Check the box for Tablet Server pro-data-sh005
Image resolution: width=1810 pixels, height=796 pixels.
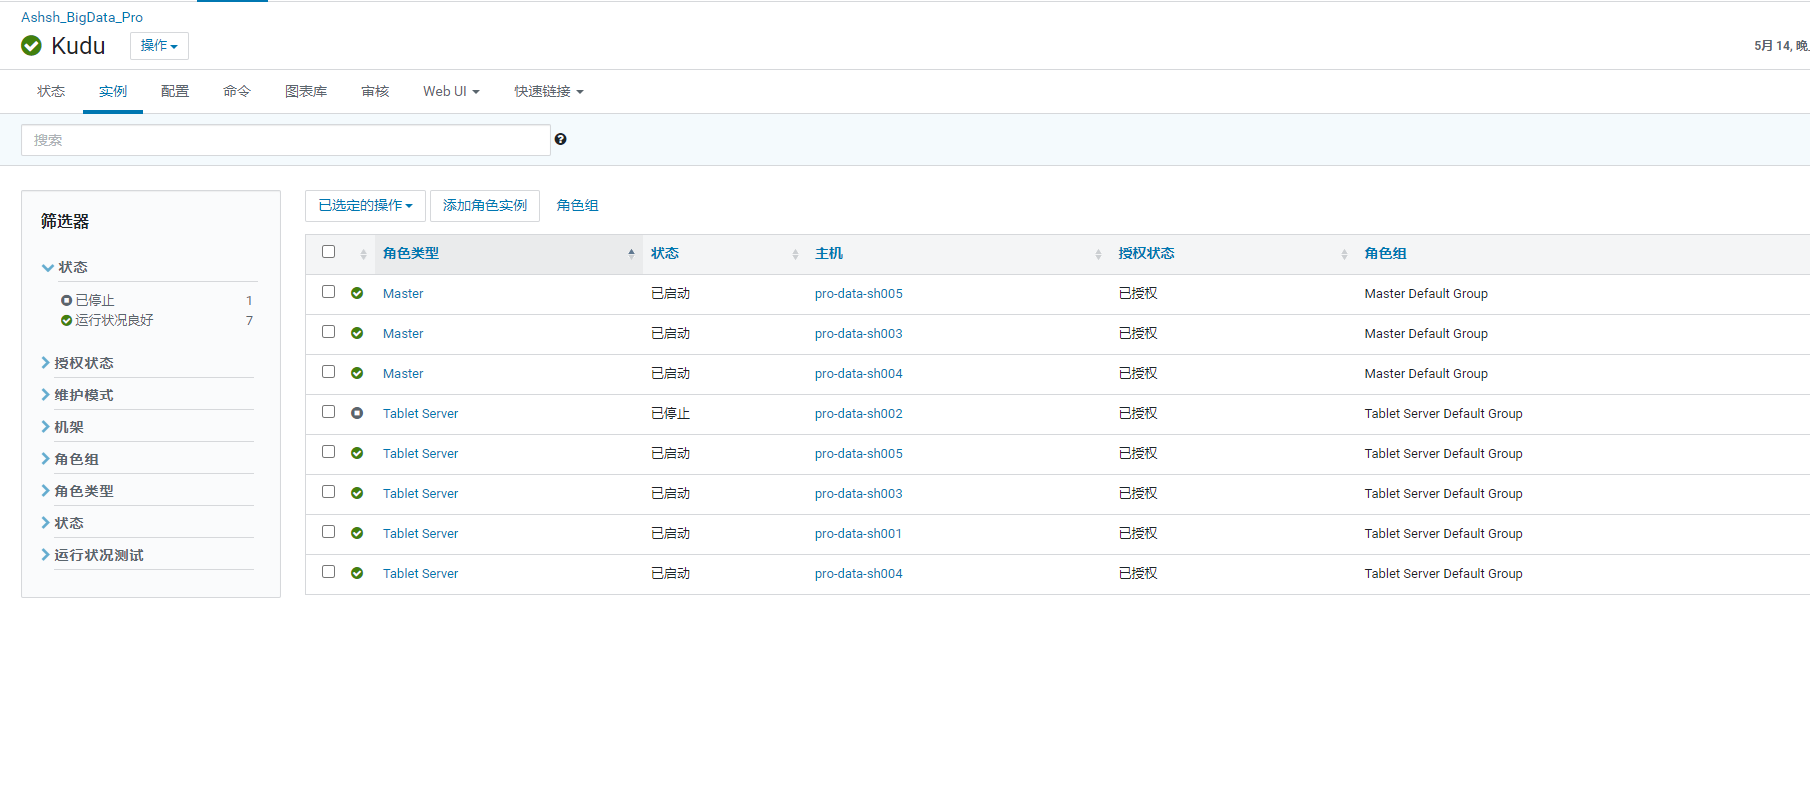[x=328, y=452]
